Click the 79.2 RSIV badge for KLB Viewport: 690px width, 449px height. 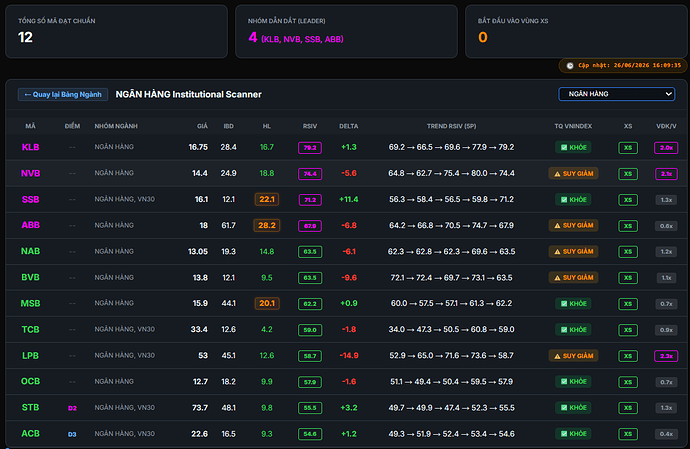pyautogui.click(x=310, y=147)
